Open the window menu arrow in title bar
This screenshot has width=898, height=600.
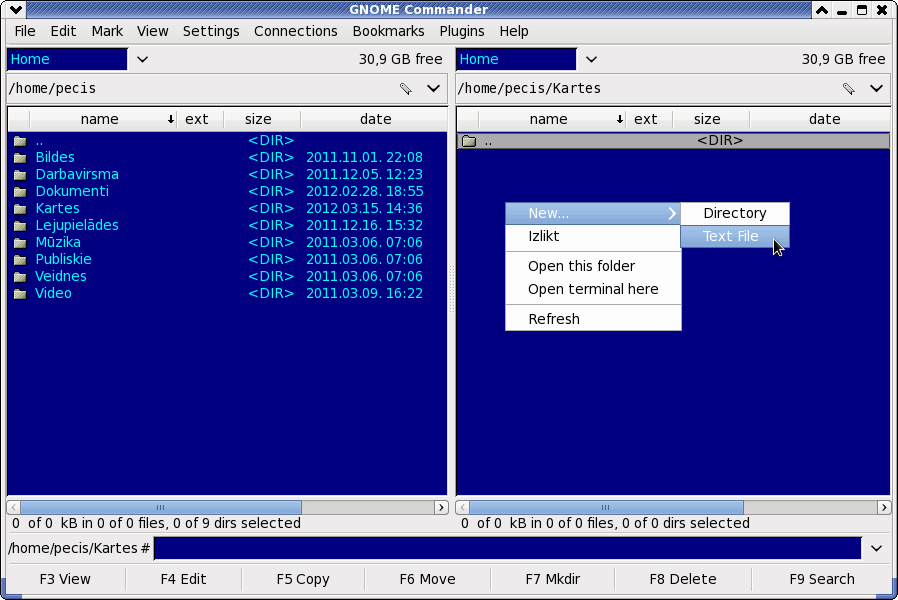pos(16,9)
